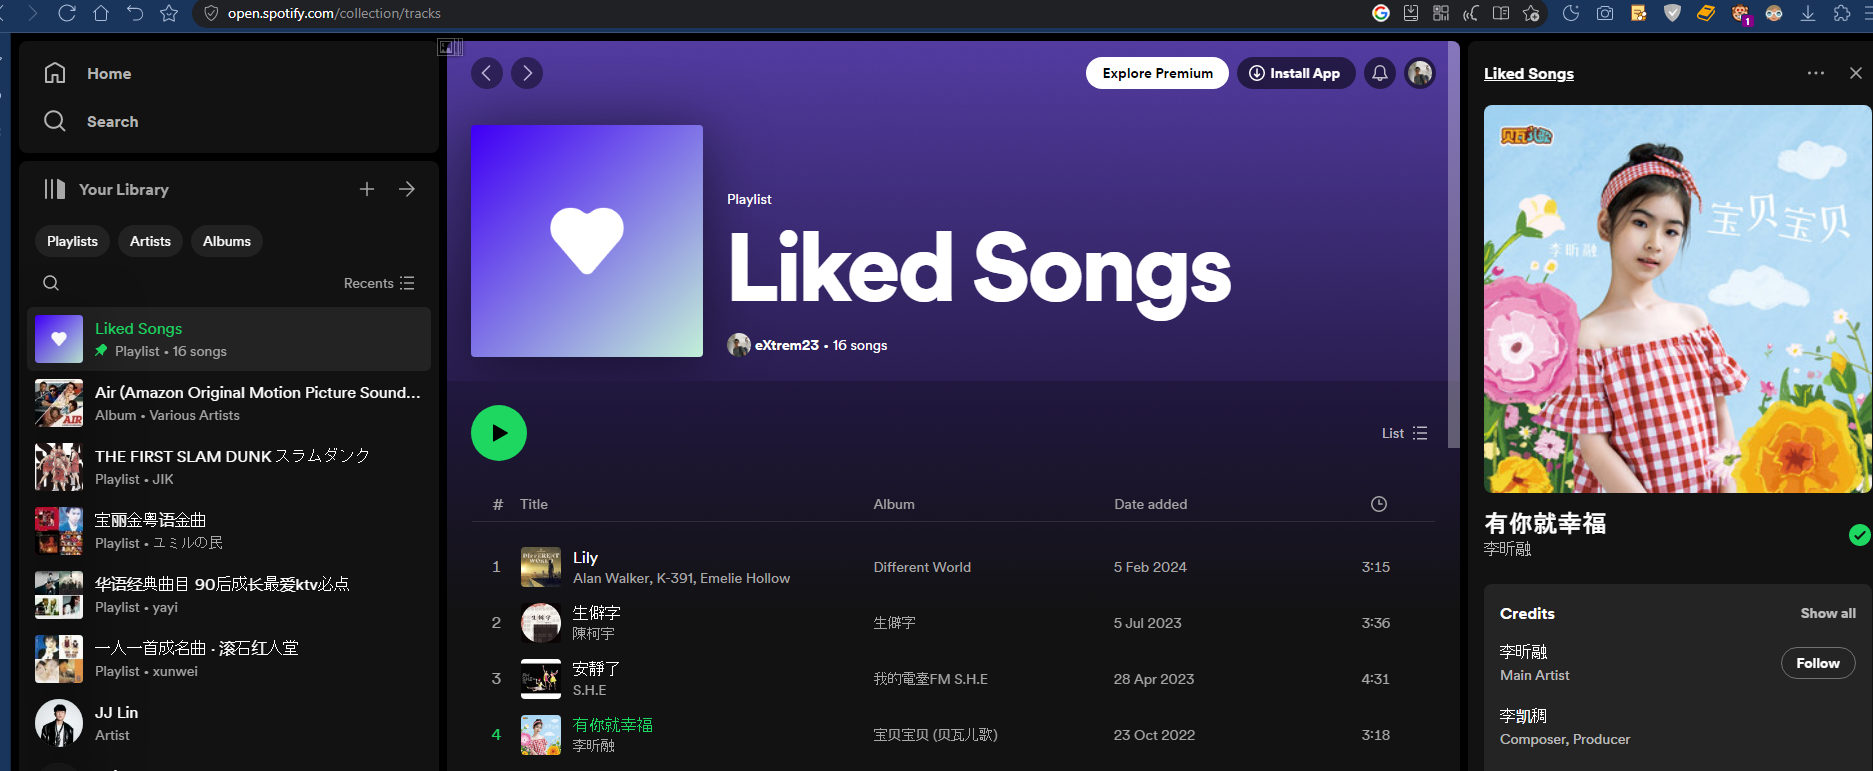
Task: Expand Your Library with the arrow
Action: coord(407,189)
